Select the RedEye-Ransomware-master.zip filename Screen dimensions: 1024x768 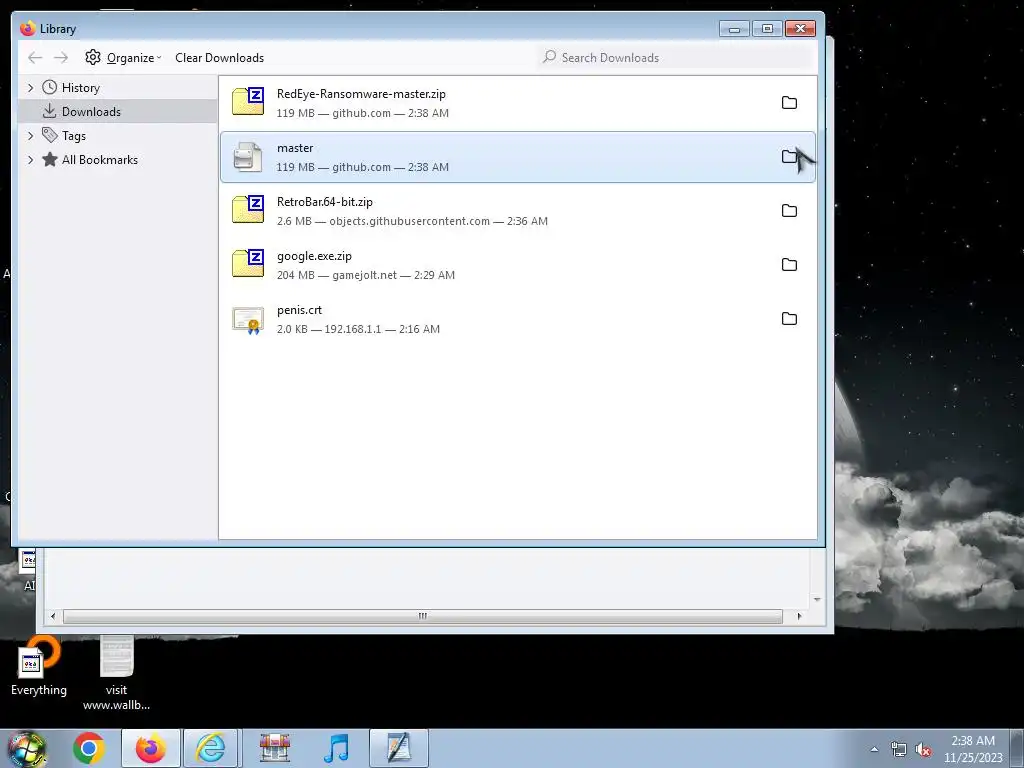tap(361, 94)
